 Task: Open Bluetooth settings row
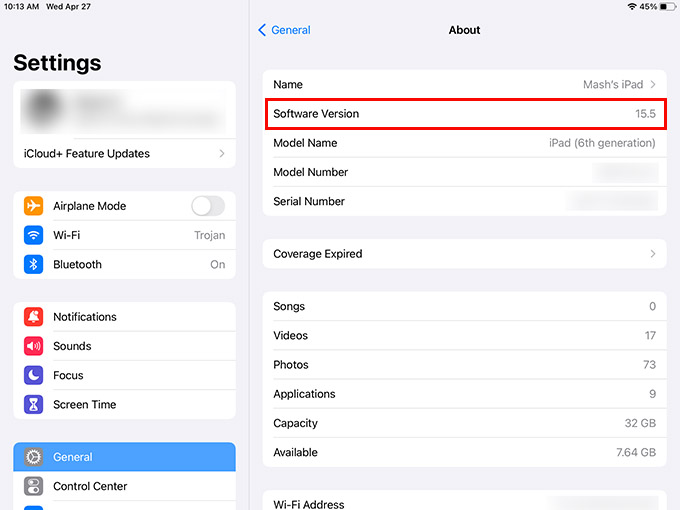coord(124,264)
